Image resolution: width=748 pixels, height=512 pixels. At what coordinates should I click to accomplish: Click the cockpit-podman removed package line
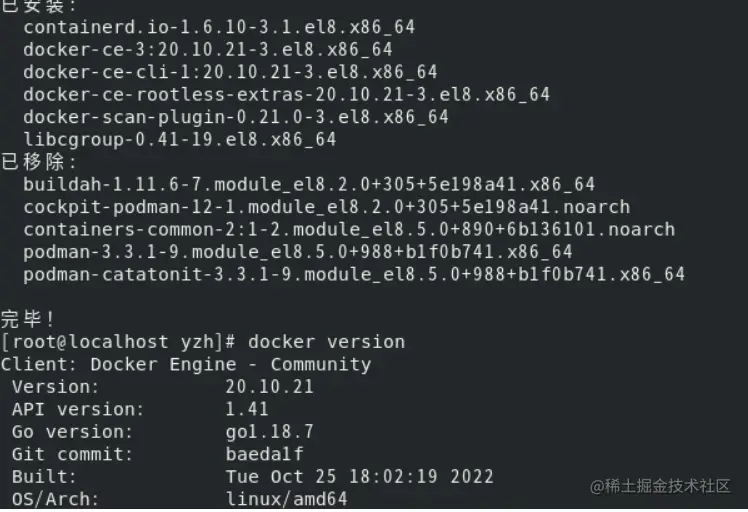(326, 207)
